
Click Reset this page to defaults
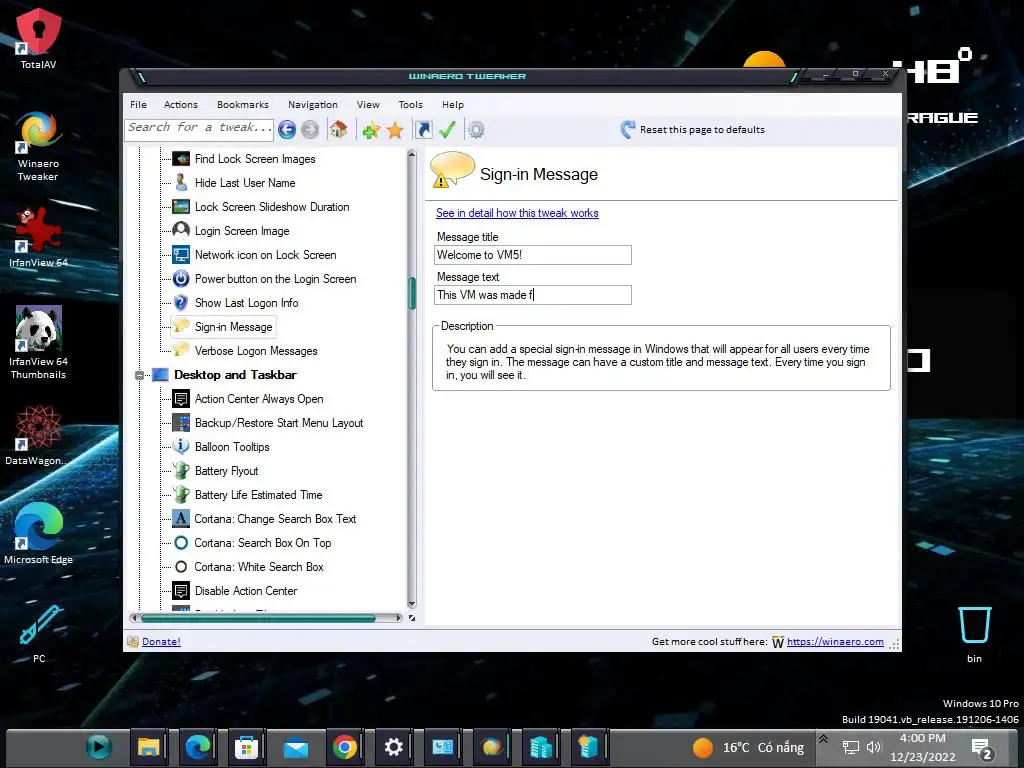[x=693, y=129]
